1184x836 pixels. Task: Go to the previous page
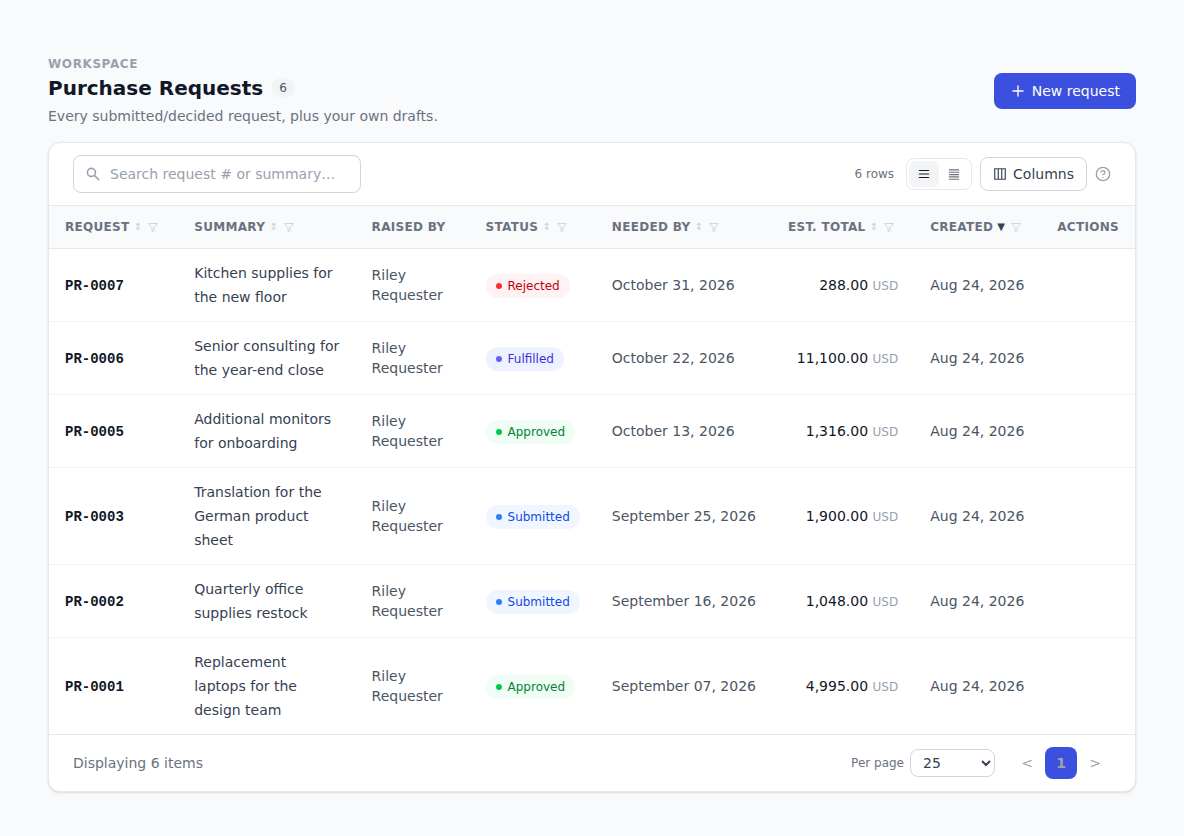[x=1027, y=764]
